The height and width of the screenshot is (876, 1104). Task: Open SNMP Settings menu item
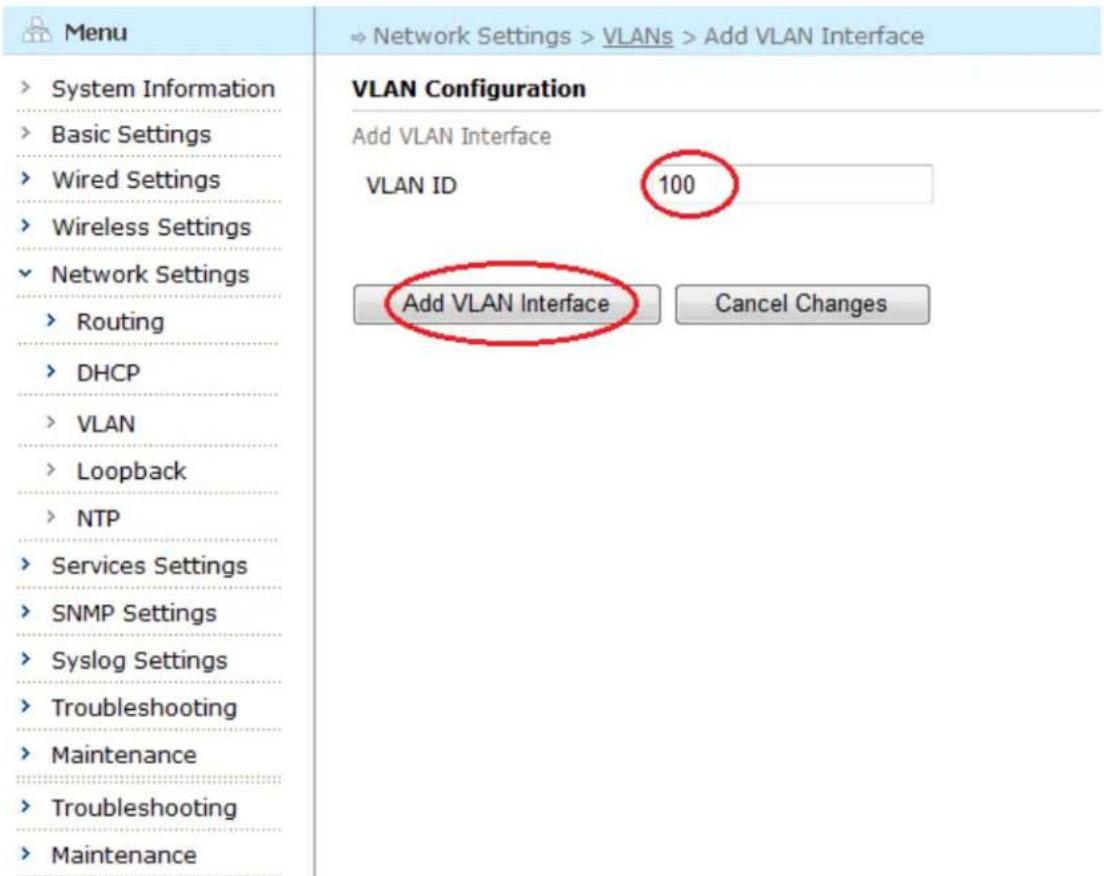click(x=134, y=613)
